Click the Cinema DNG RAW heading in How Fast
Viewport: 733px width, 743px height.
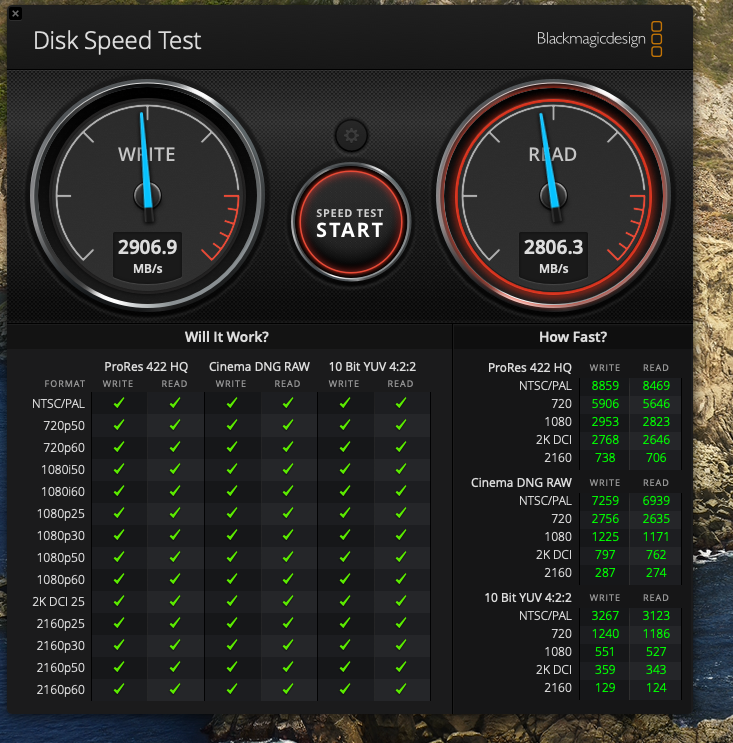click(x=521, y=483)
